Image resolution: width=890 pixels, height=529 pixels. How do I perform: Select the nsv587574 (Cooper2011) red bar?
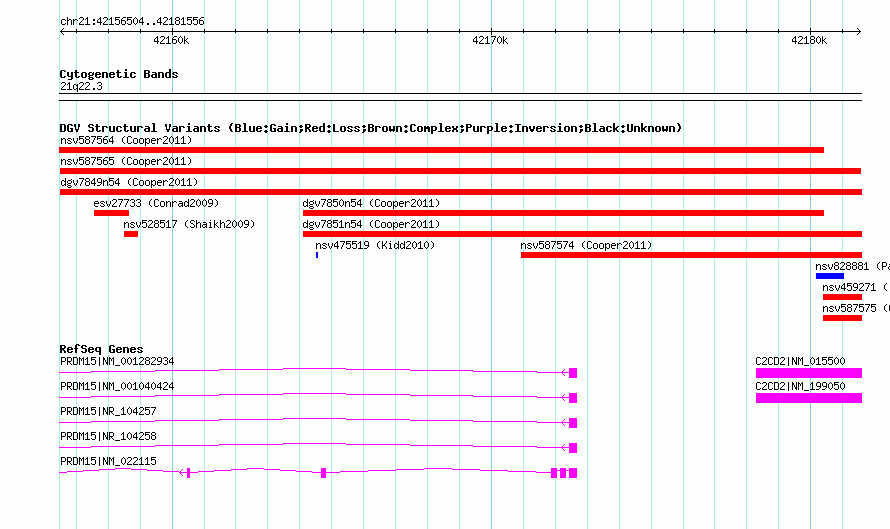(691, 255)
